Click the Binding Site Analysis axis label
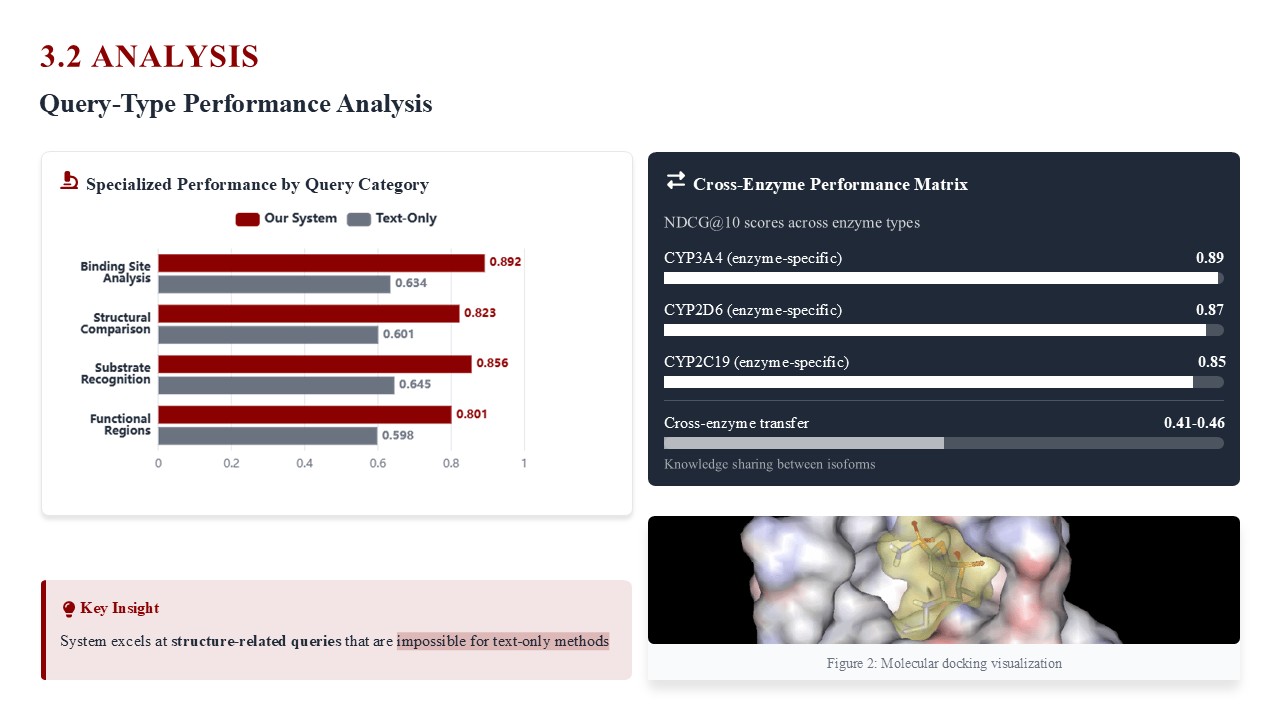The width and height of the screenshot is (1280, 720). pos(116,272)
